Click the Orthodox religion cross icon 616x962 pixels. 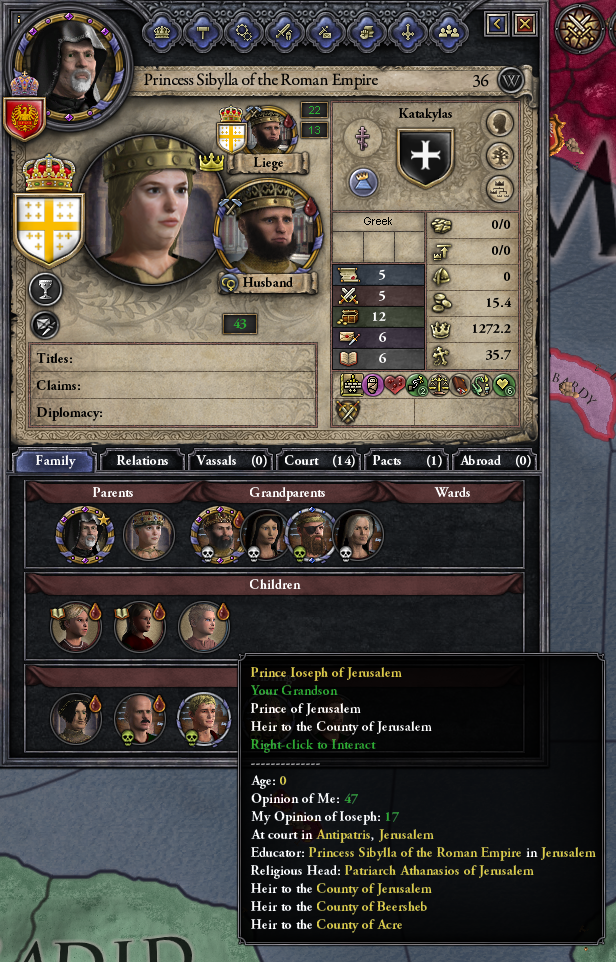[363, 137]
